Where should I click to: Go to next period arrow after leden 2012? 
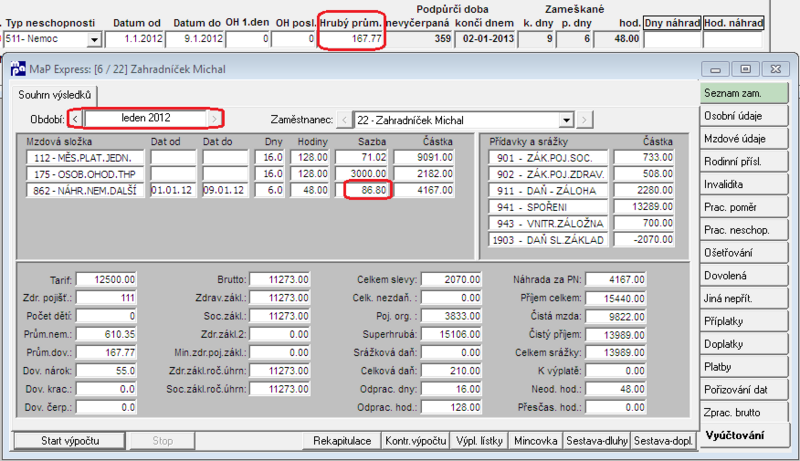point(215,119)
